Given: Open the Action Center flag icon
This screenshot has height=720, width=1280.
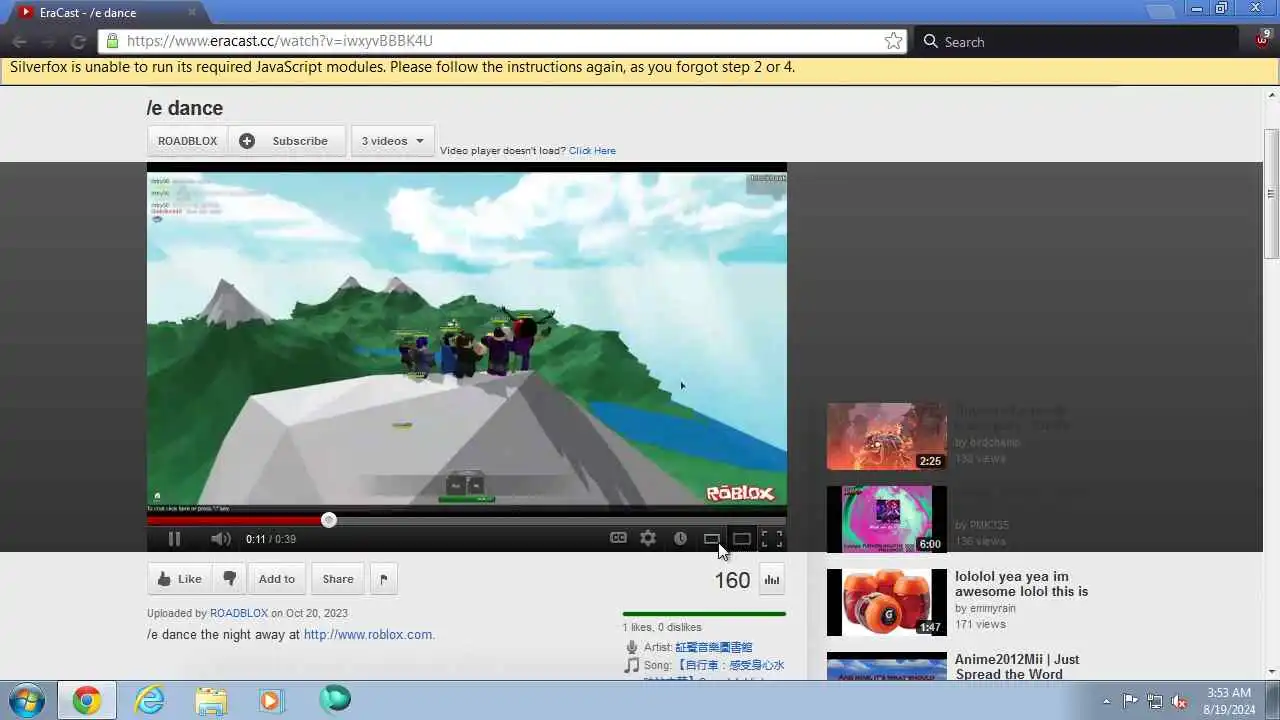Looking at the screenshot, I should tap(1130, 701).
